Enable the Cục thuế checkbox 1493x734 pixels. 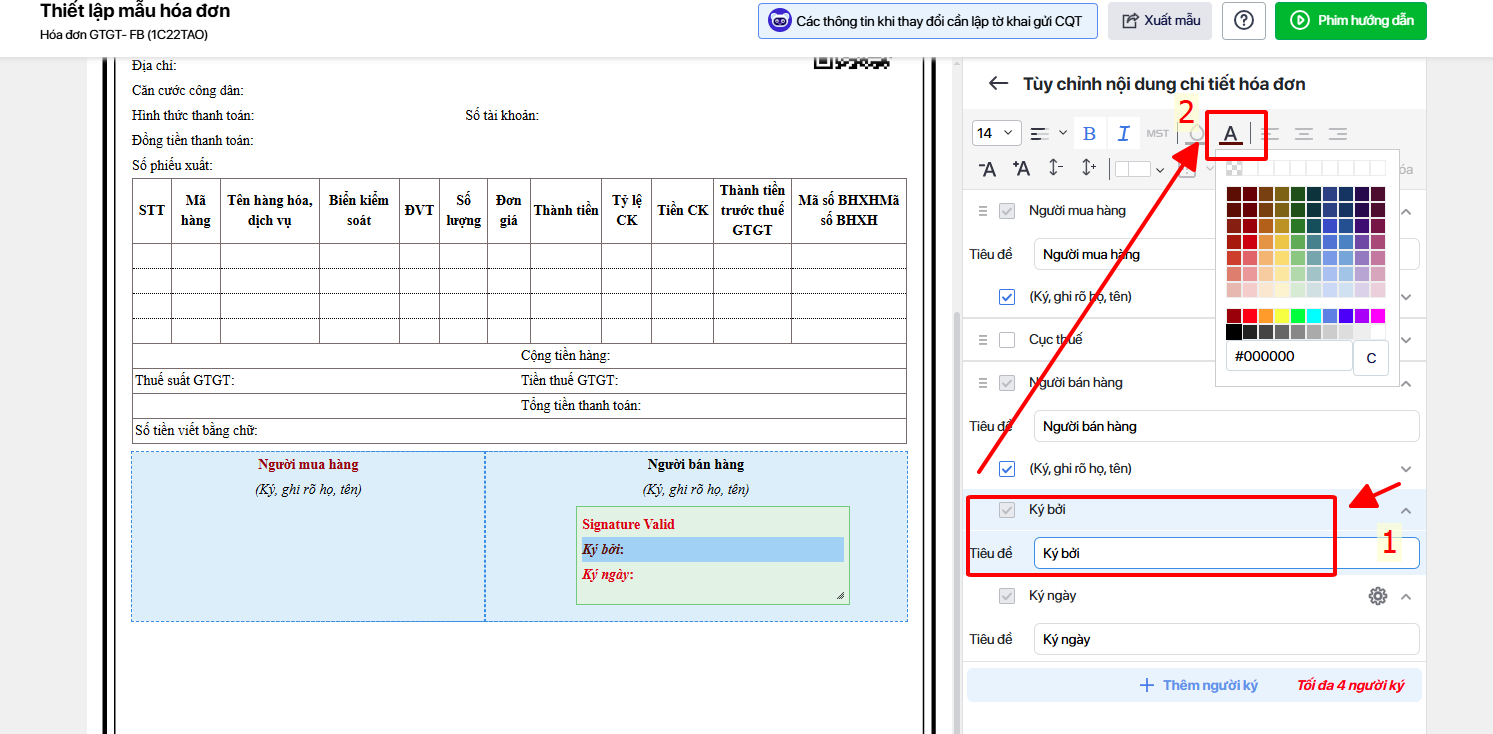pos(1007,340)
